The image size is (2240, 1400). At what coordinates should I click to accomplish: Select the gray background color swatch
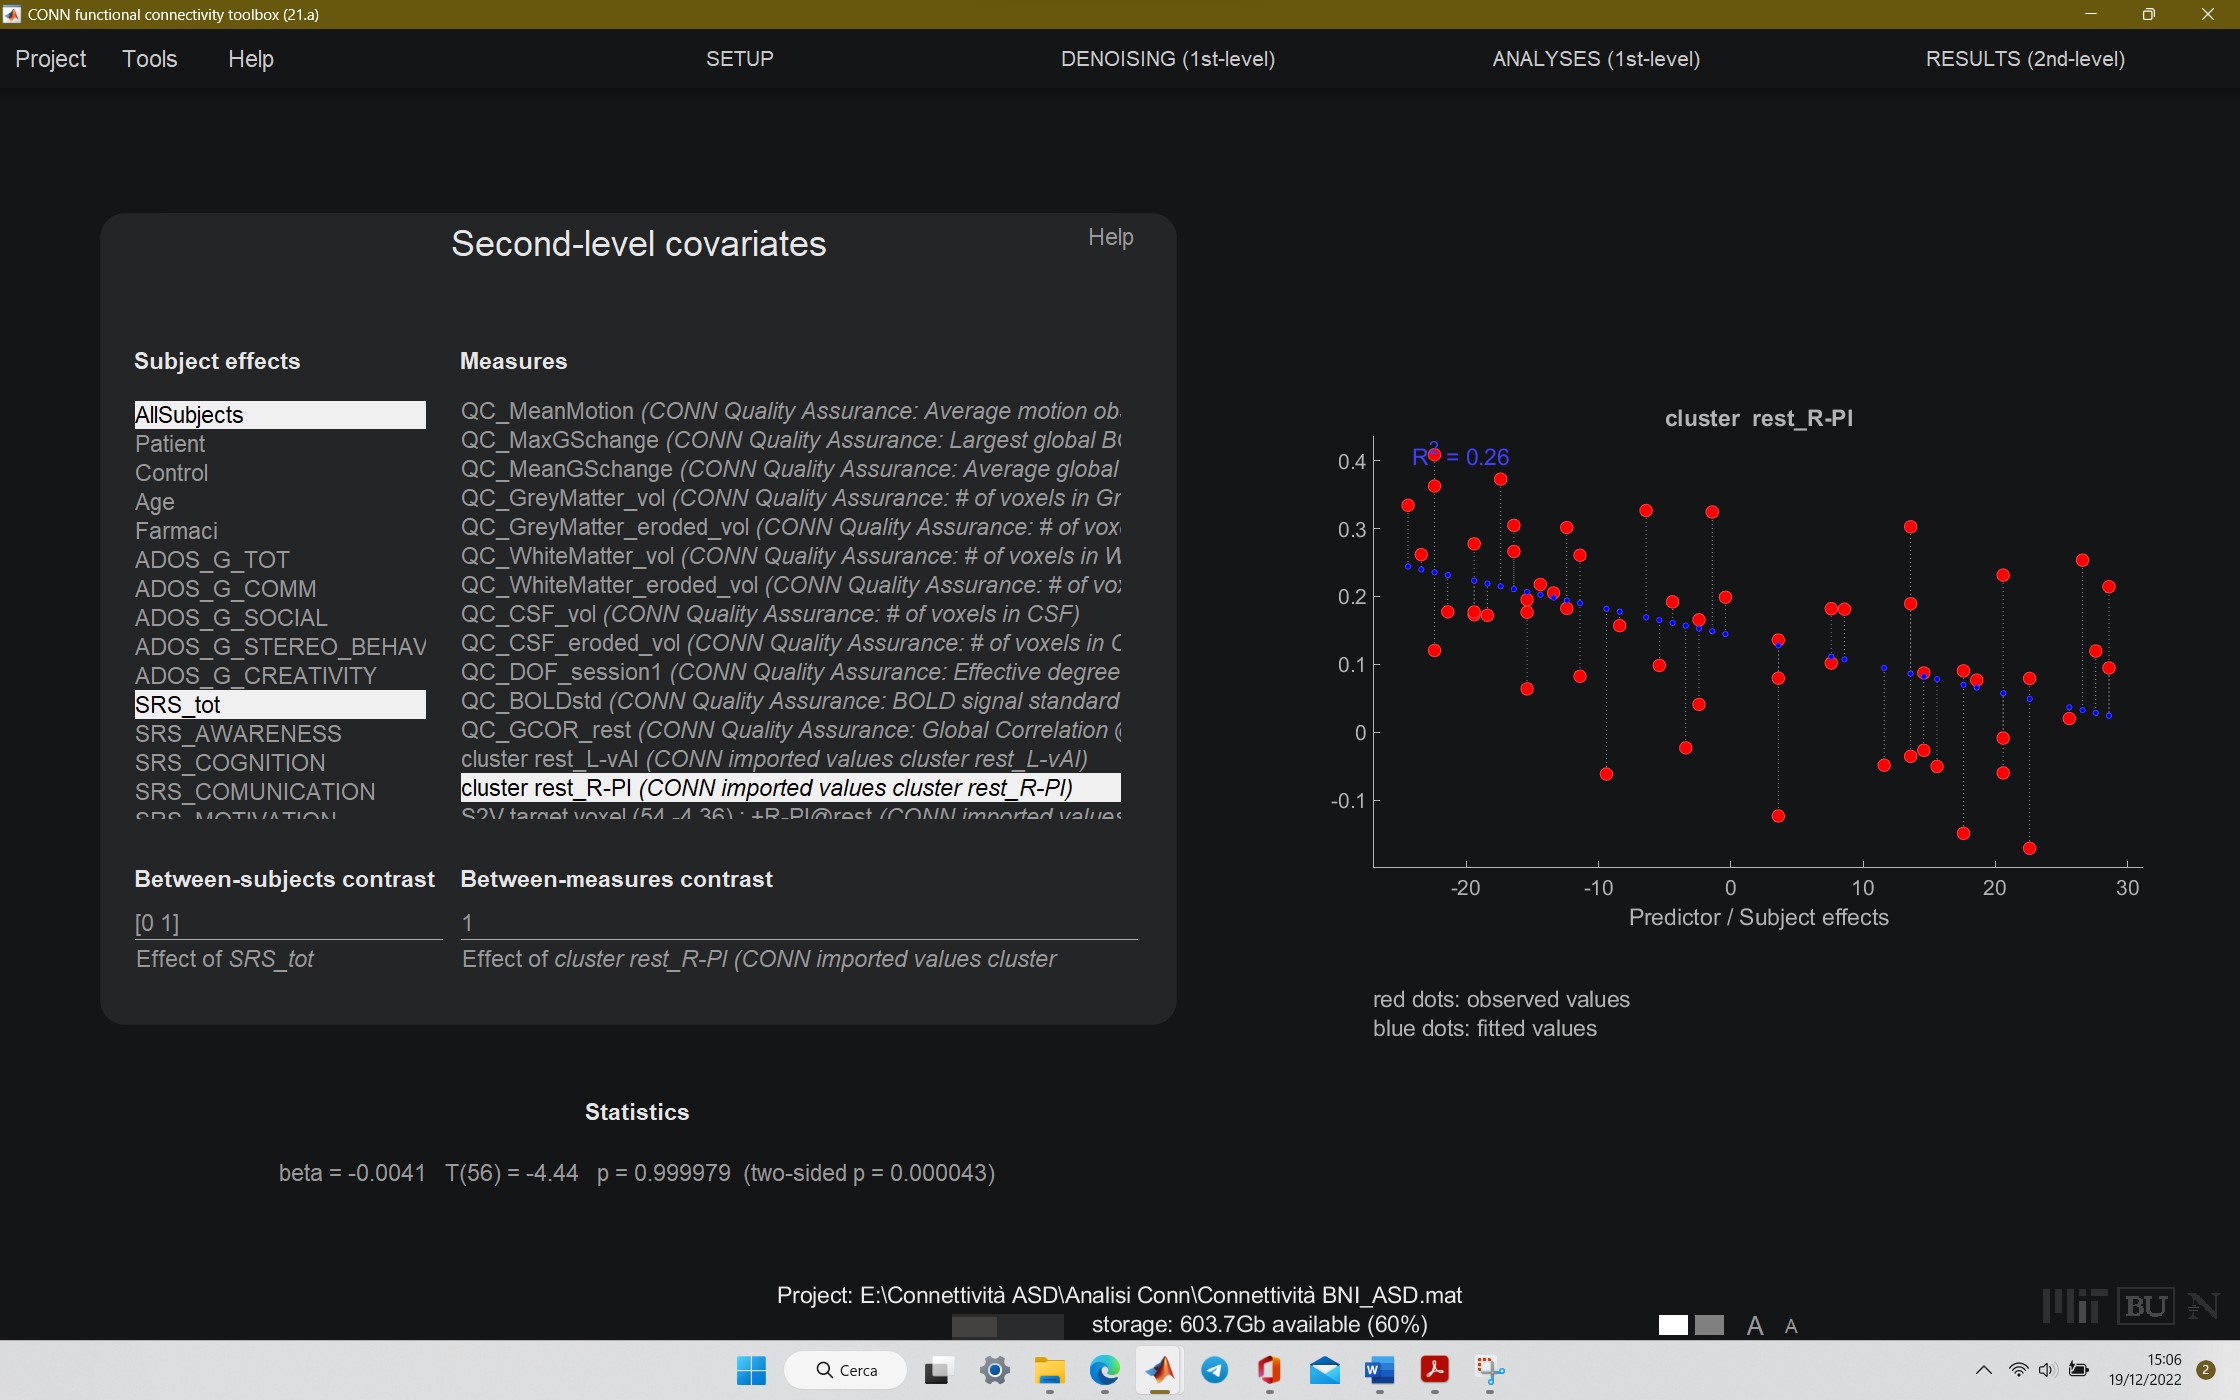(1710, 1325)
